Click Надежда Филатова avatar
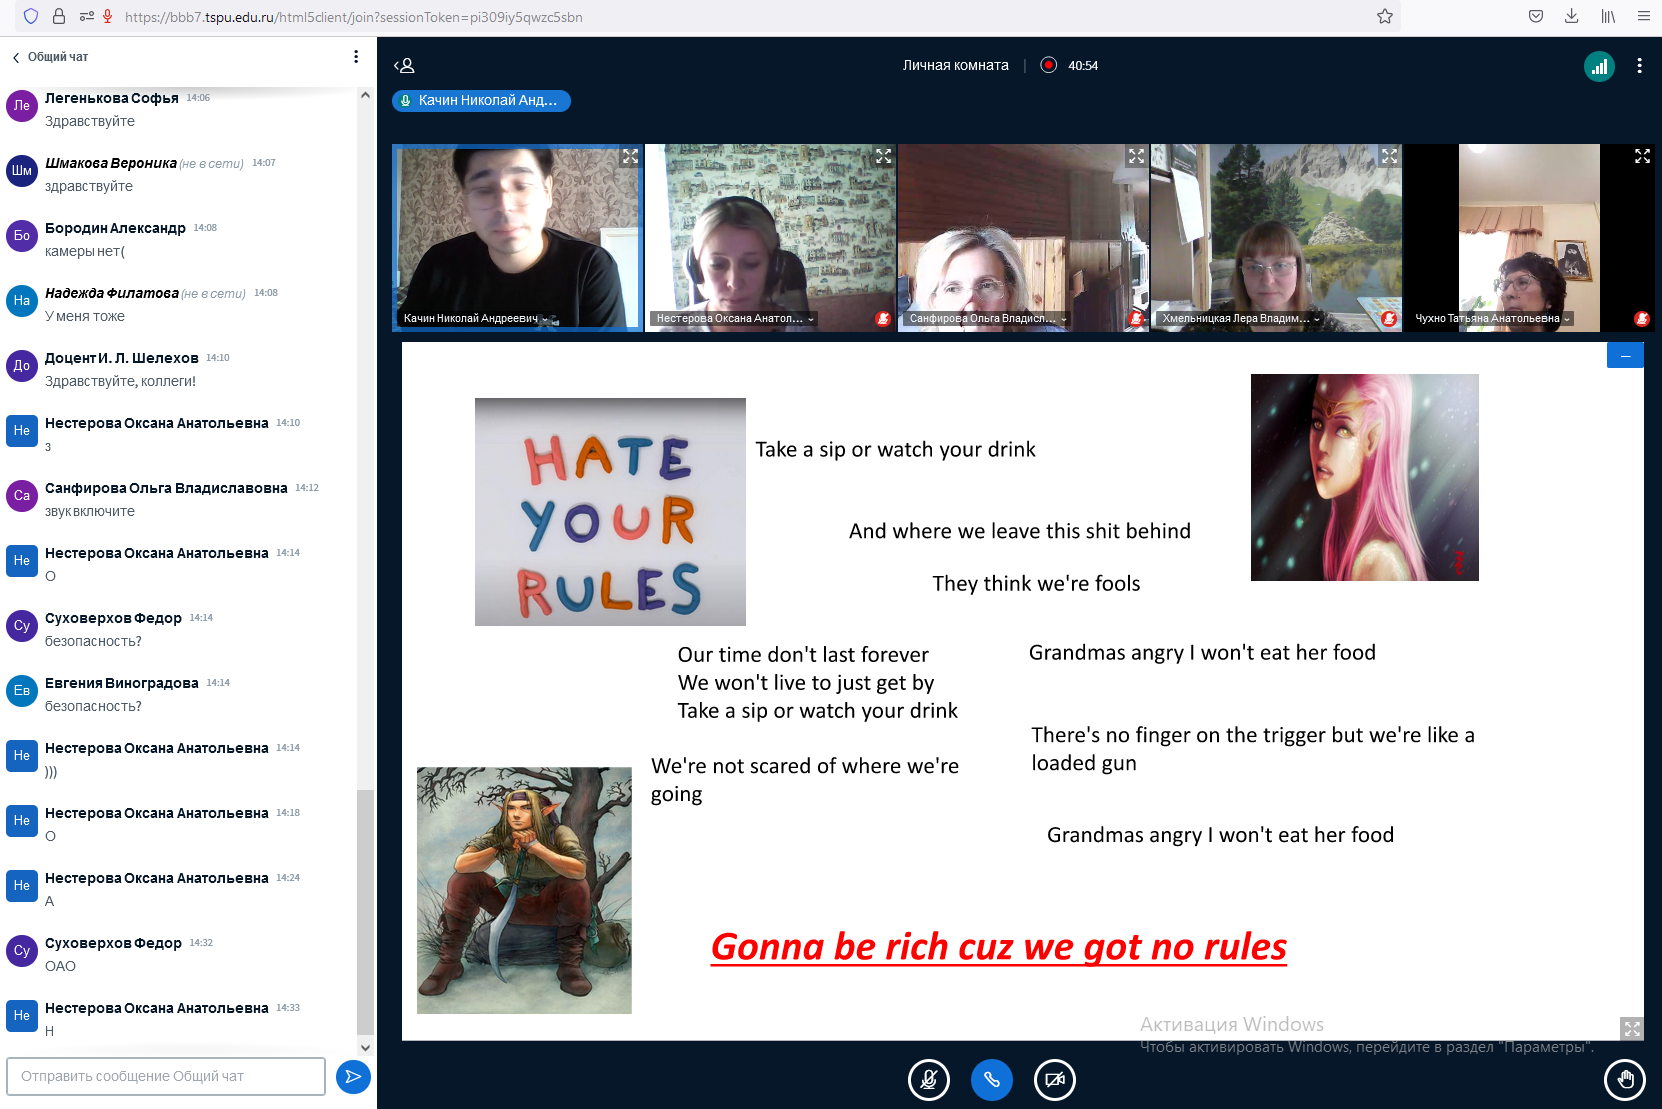 22,300
